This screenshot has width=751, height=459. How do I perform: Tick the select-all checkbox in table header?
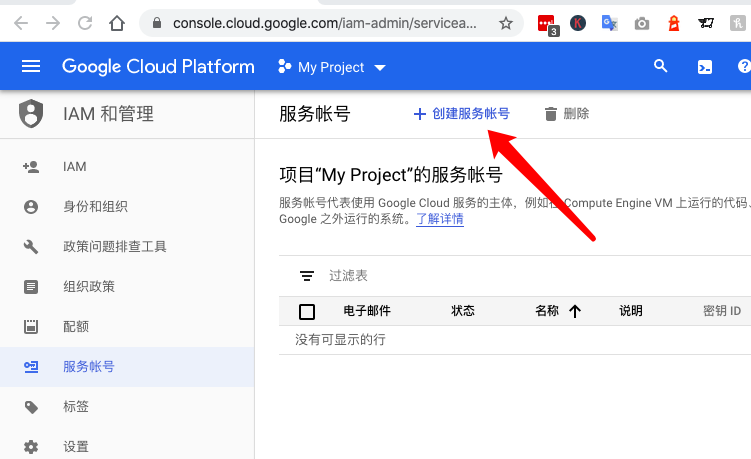point(307,312)
